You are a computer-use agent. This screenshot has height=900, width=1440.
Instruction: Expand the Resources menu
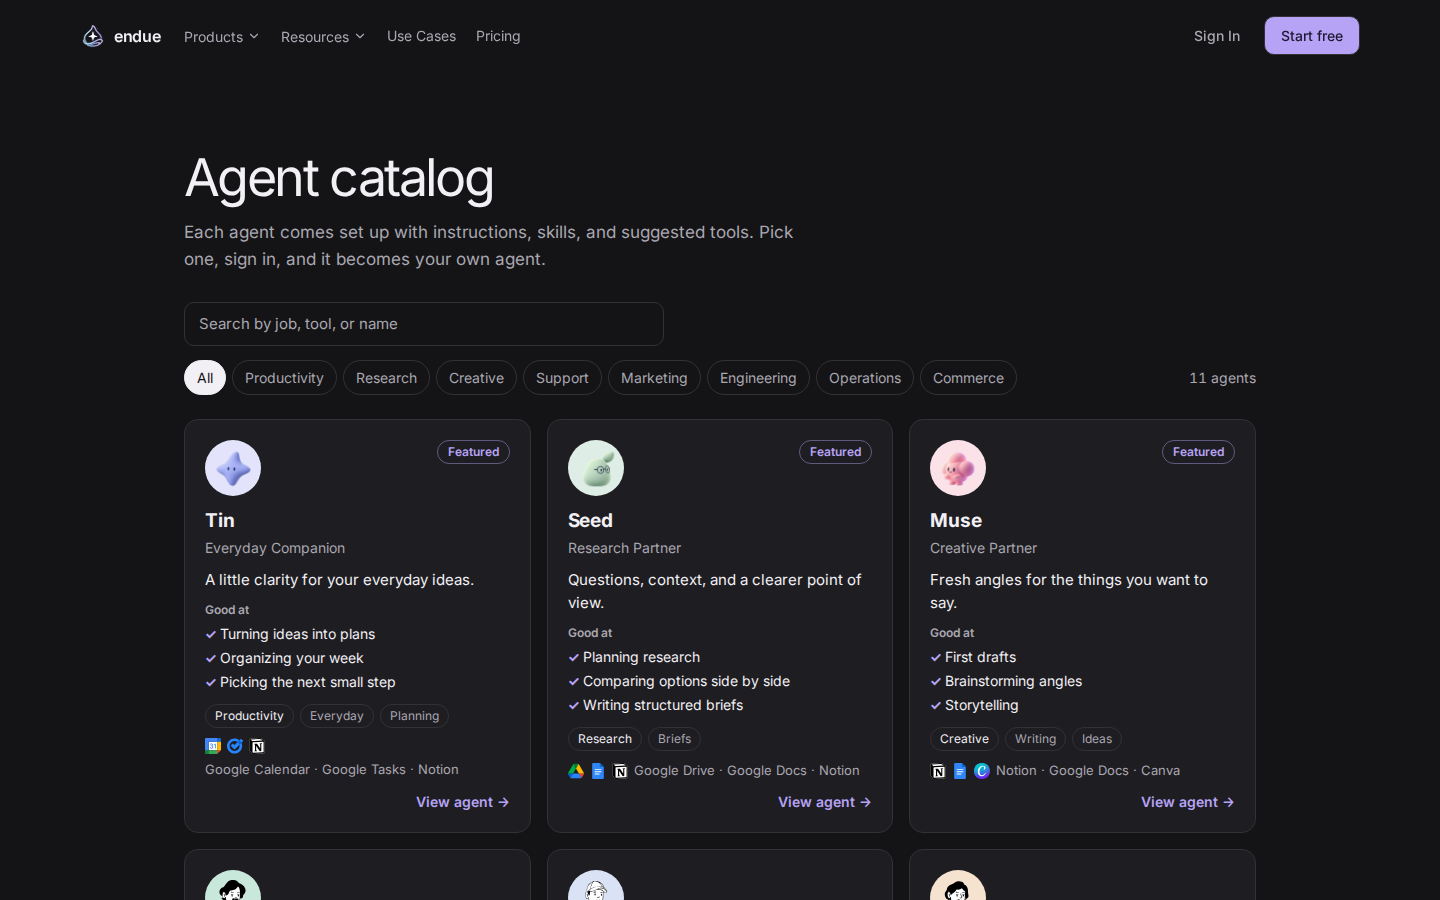tap(322, 37)
